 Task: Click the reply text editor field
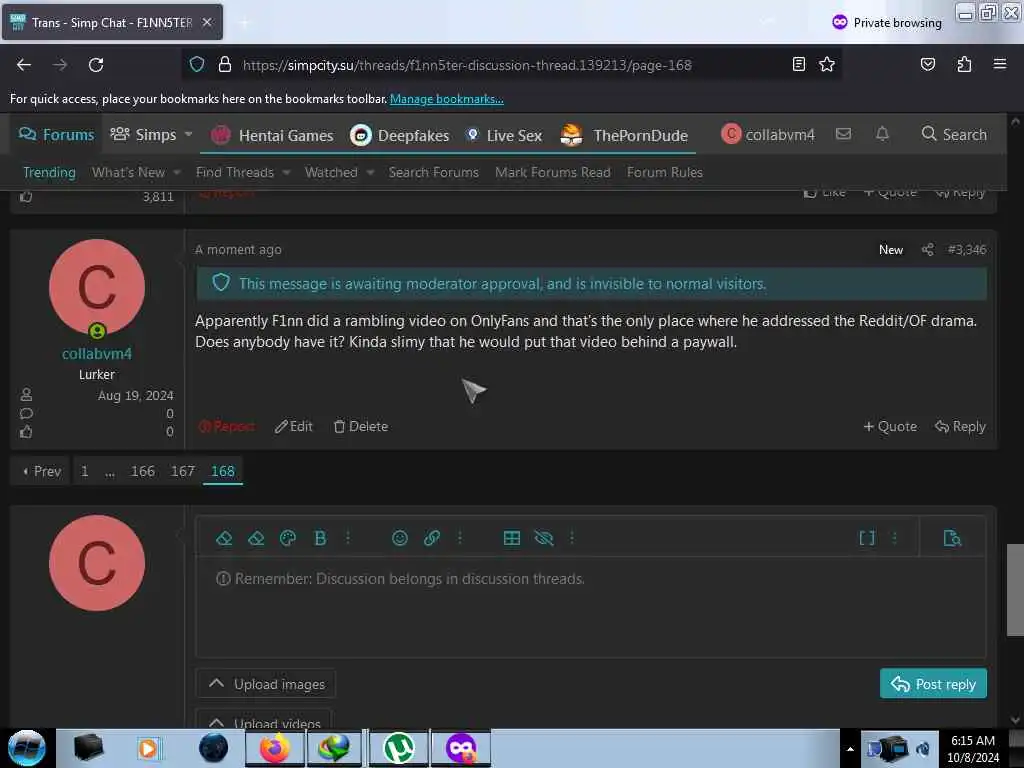[590, 607]
